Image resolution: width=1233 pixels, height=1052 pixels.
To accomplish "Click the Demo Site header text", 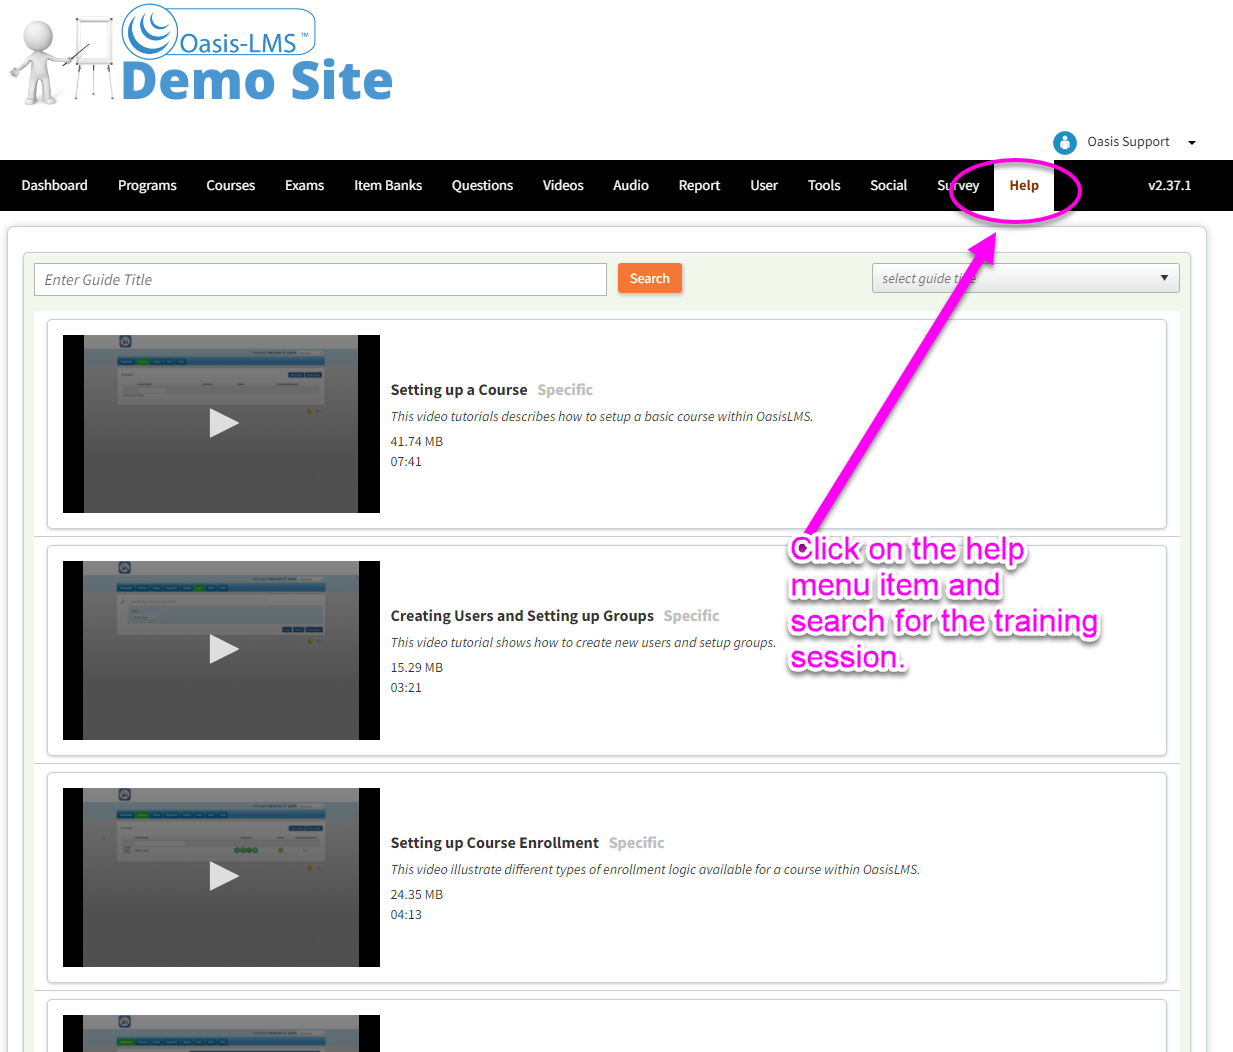I will click(x=256, y=81).
